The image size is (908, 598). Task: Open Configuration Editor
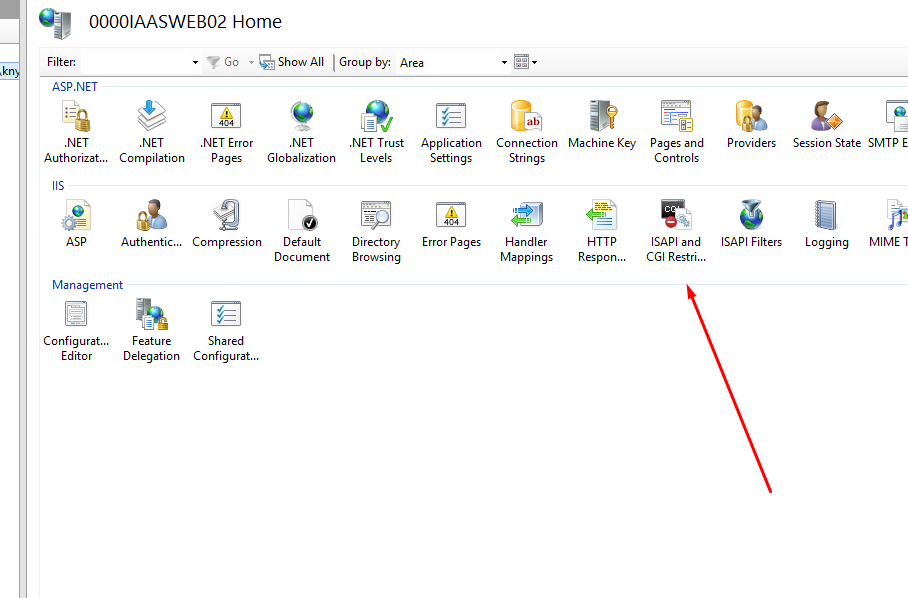click(x=76, y=331)
